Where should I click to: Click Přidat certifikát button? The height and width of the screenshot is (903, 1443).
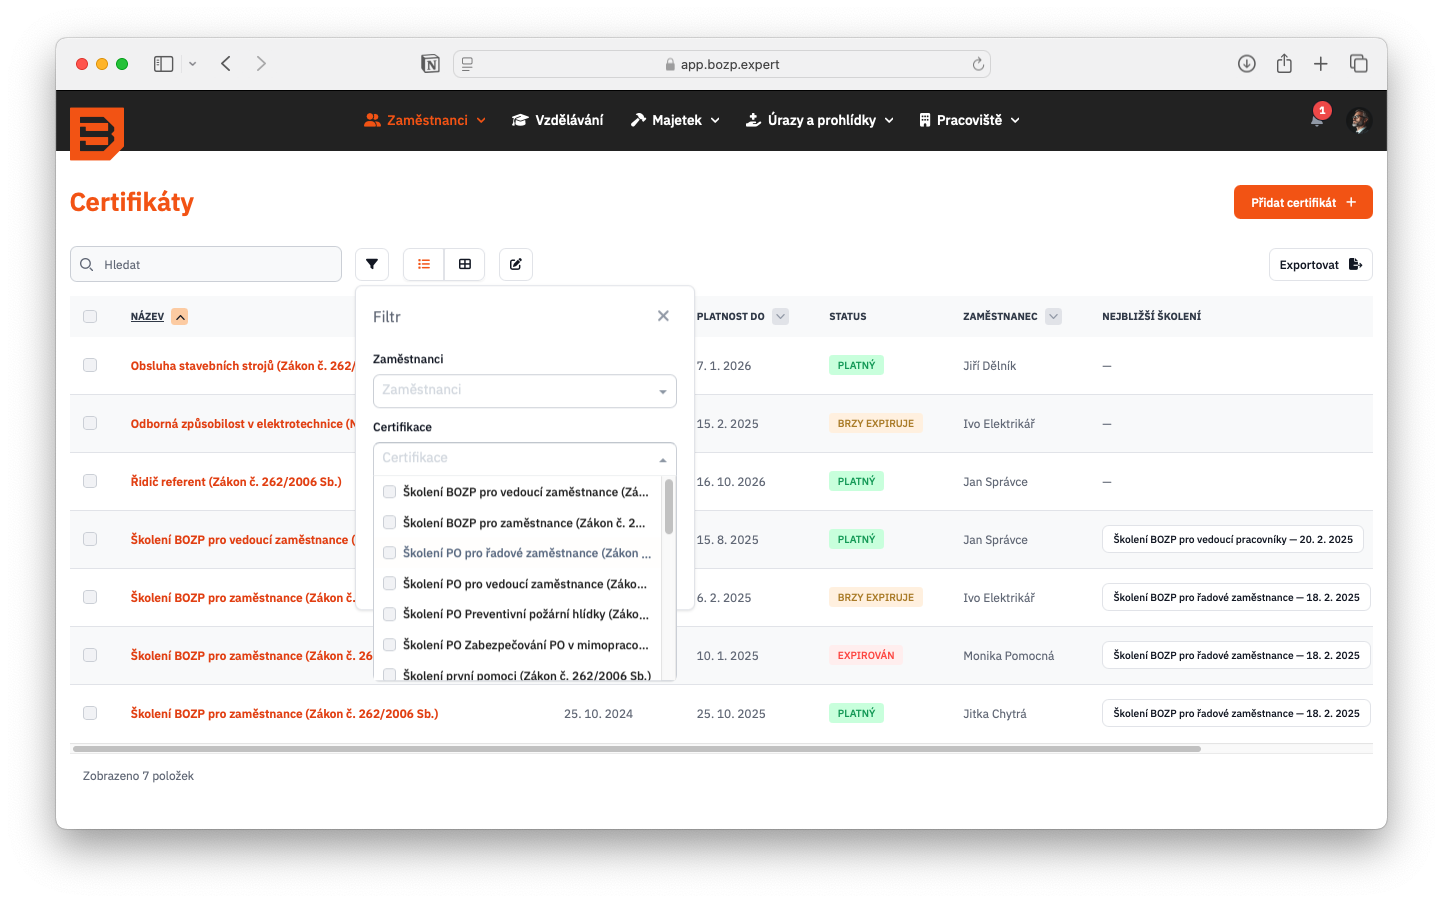tap(1303, 202)
